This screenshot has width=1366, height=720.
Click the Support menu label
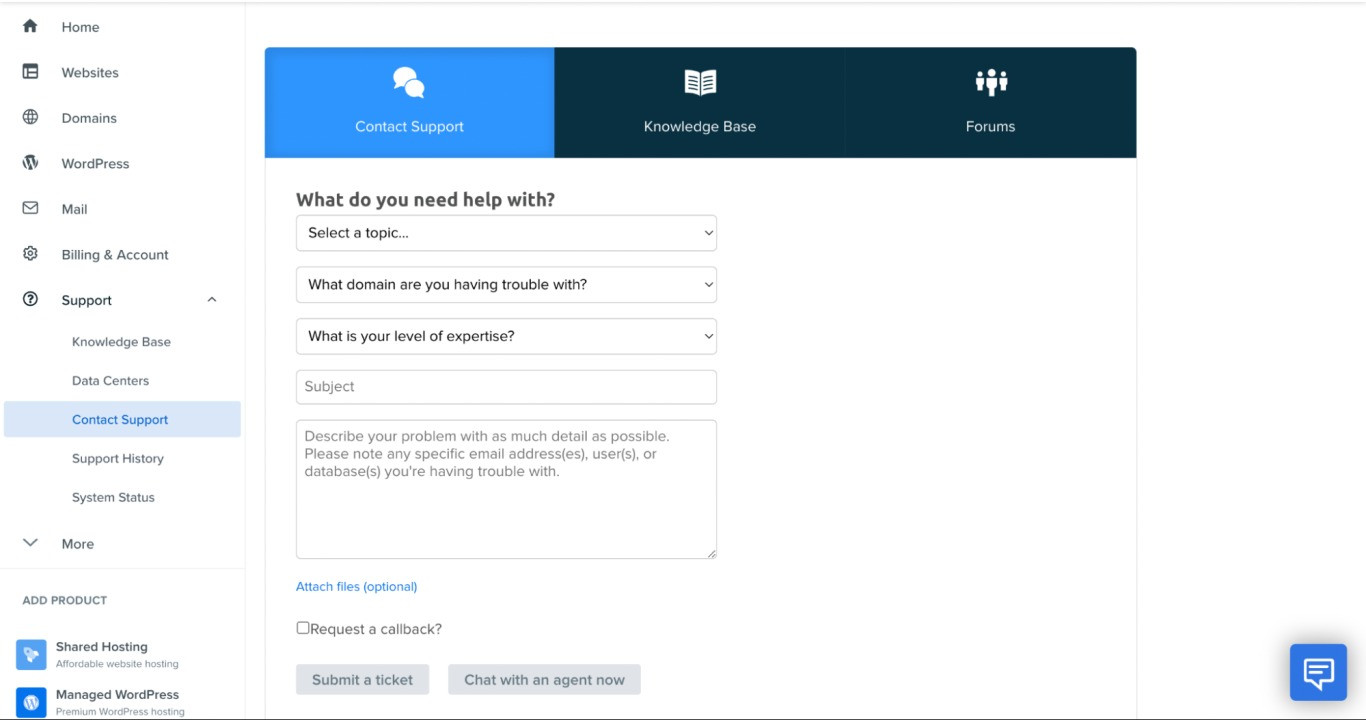[x=87, y=300]
